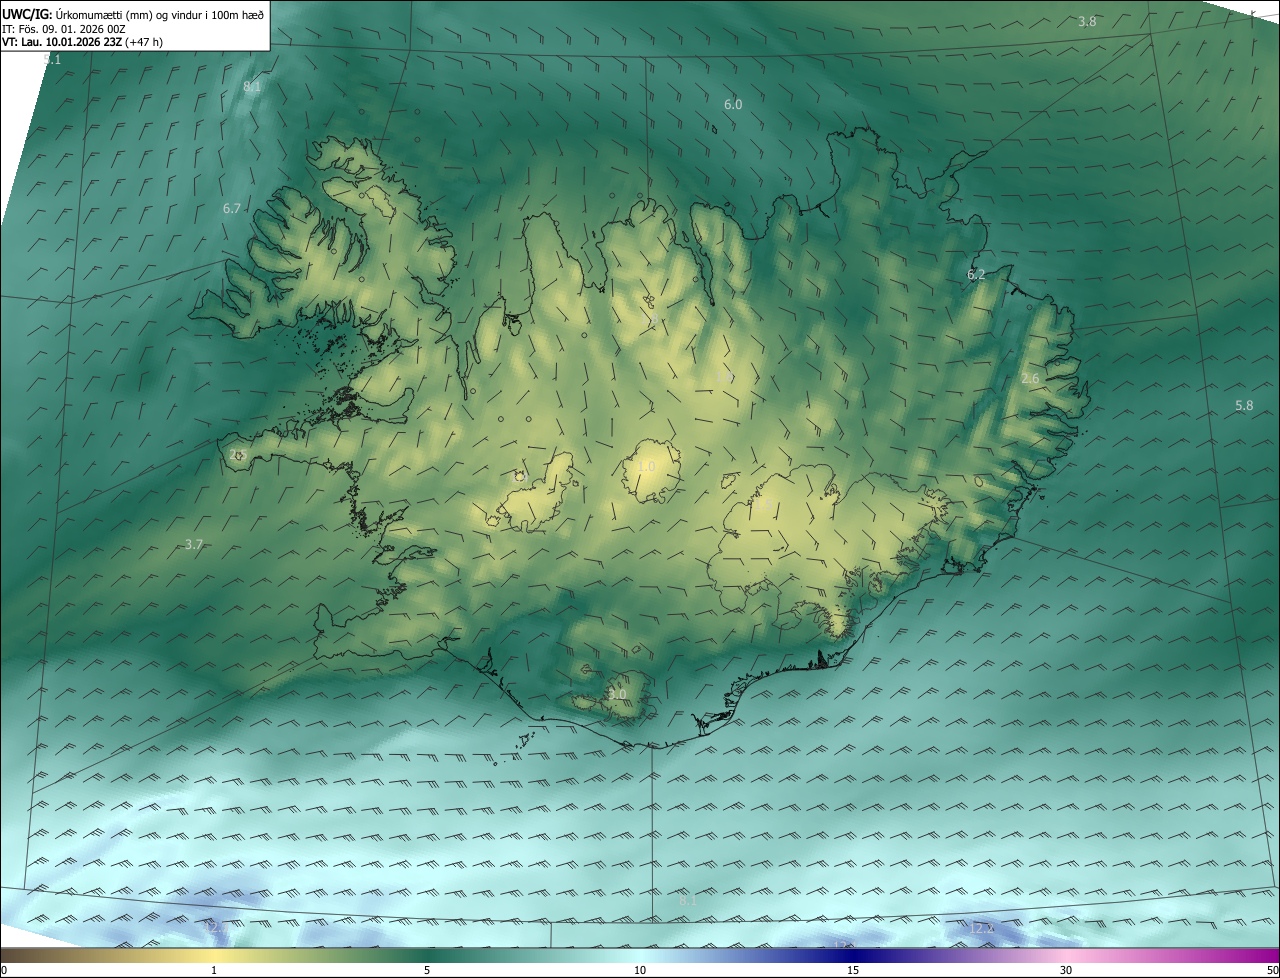
Task: Click the colorbar tick label 15
Action: 853,970
